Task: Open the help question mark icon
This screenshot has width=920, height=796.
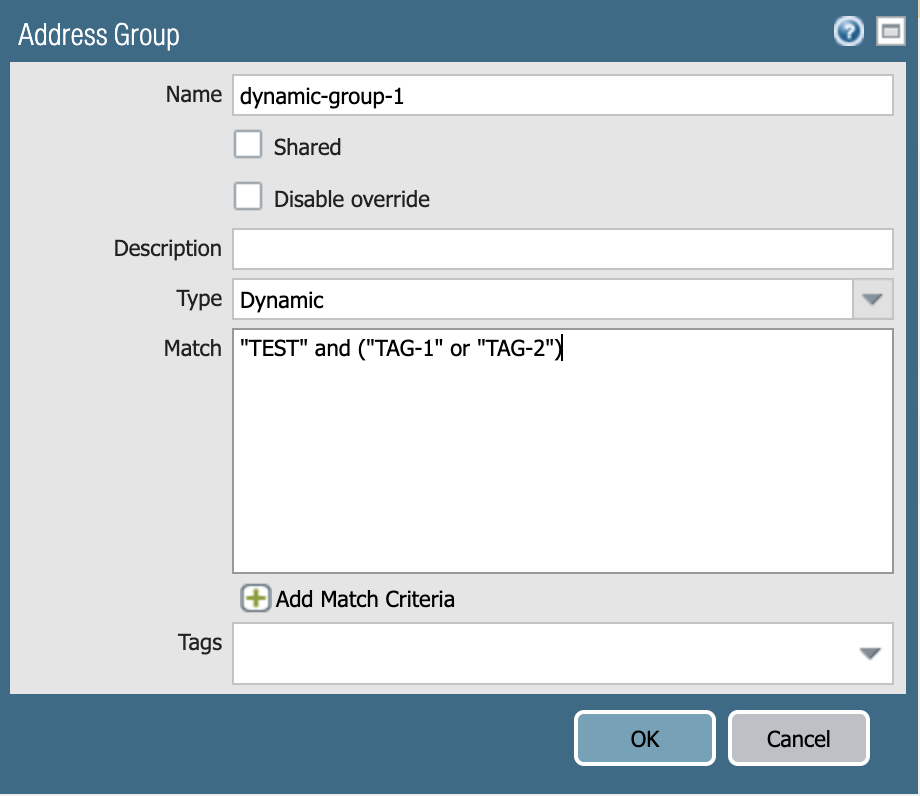Action: [x=848, y=32]
